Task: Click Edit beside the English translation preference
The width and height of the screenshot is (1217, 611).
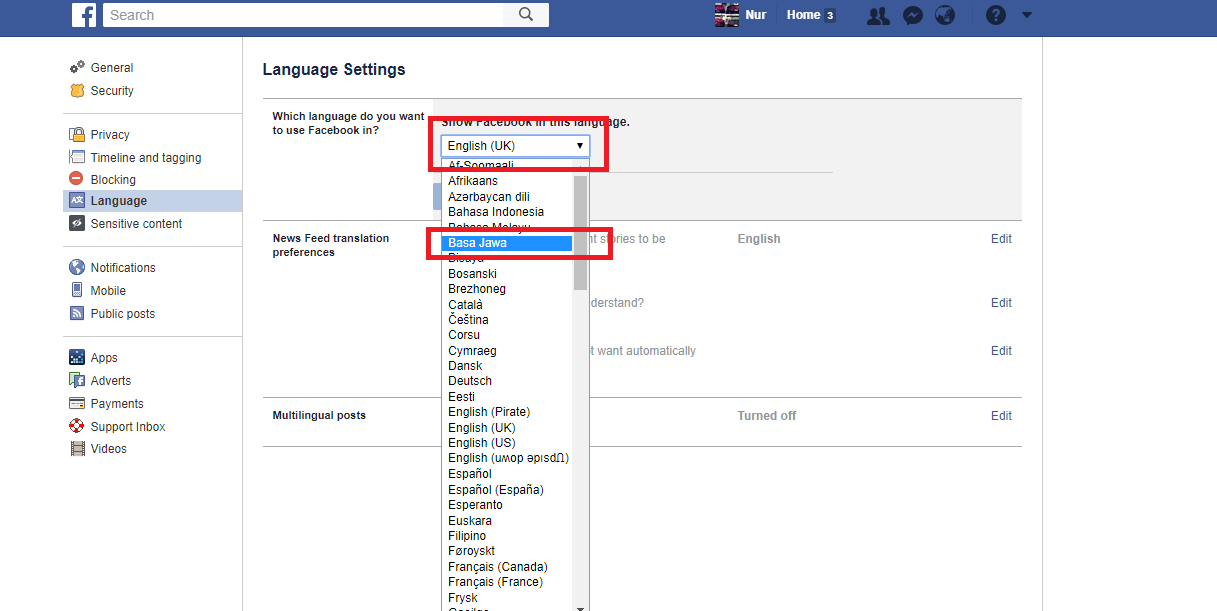Action: click(1001, 239)
